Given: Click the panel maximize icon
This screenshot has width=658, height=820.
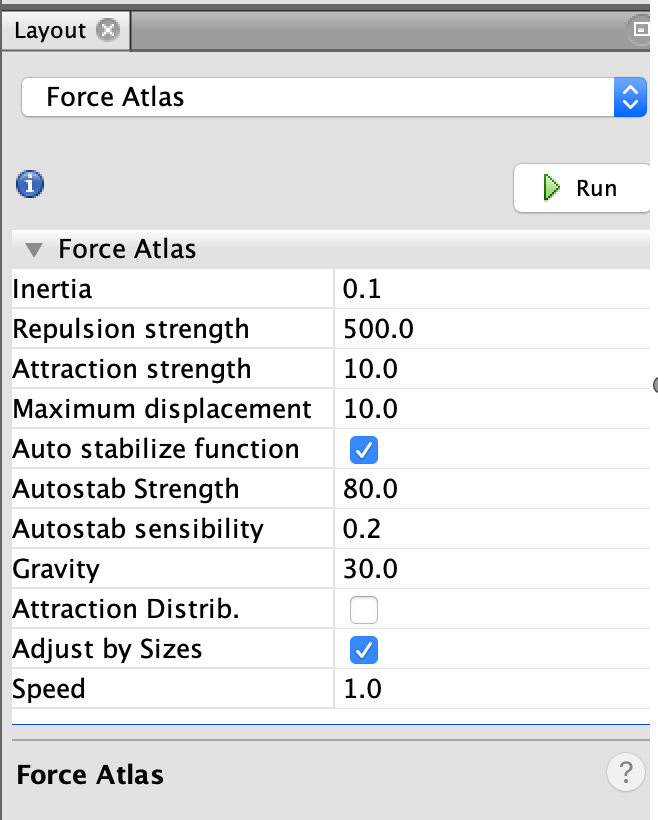Looking at the screenshot, I should pos(641,29).
